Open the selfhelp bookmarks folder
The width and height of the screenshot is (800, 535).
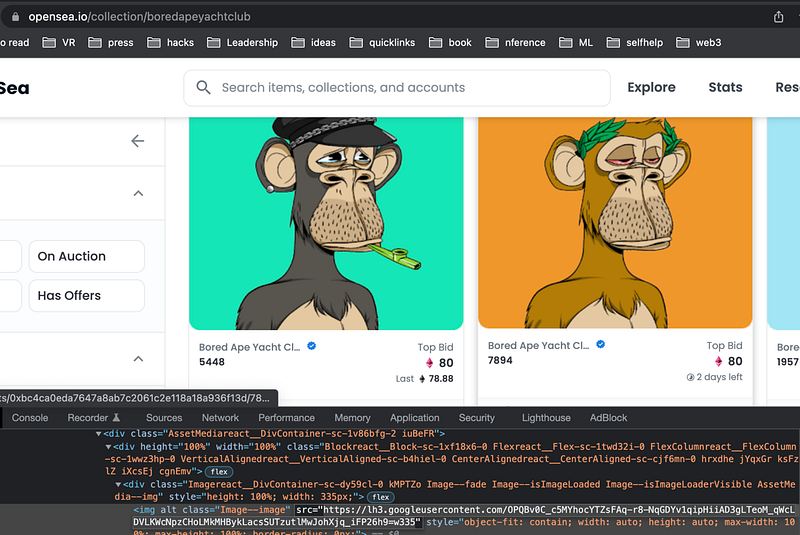pyautogui.click(x=635, y=42)
